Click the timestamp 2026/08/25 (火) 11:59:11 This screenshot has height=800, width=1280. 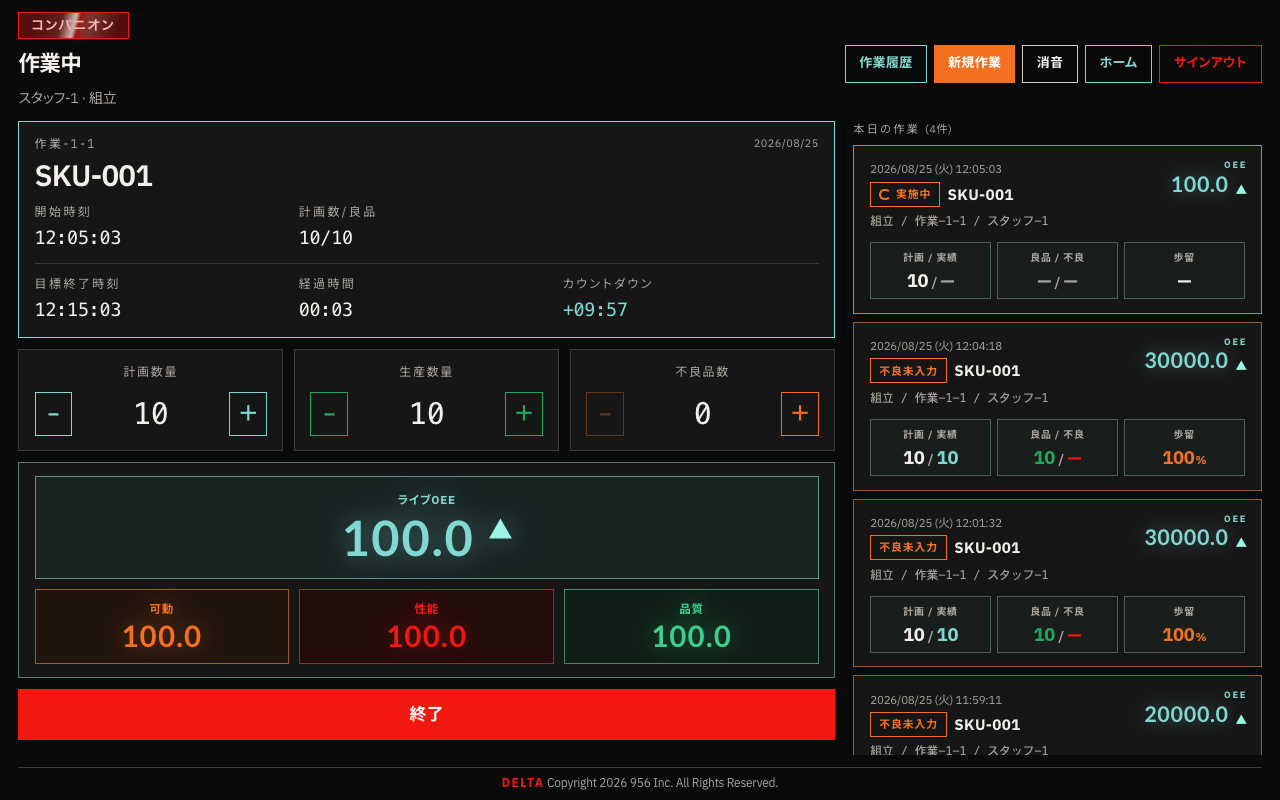point(936,700)
